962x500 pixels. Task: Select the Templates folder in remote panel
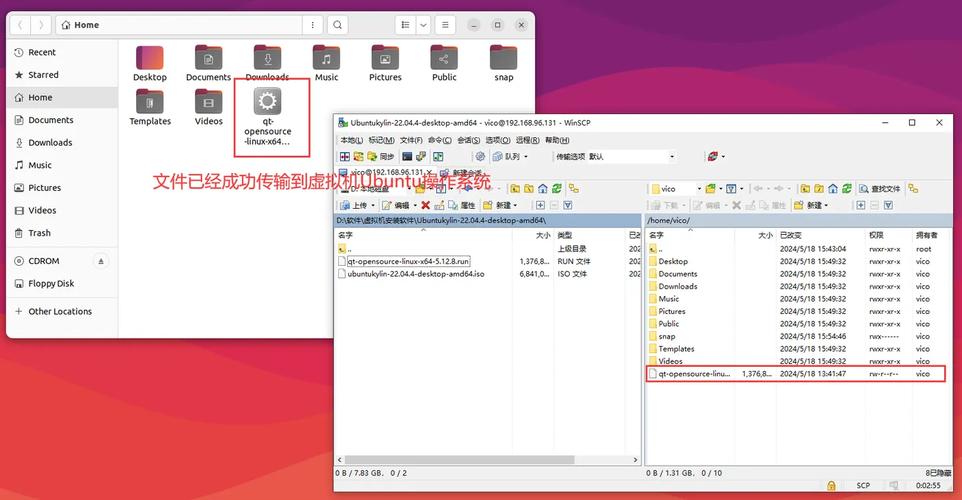coord(676,349)
